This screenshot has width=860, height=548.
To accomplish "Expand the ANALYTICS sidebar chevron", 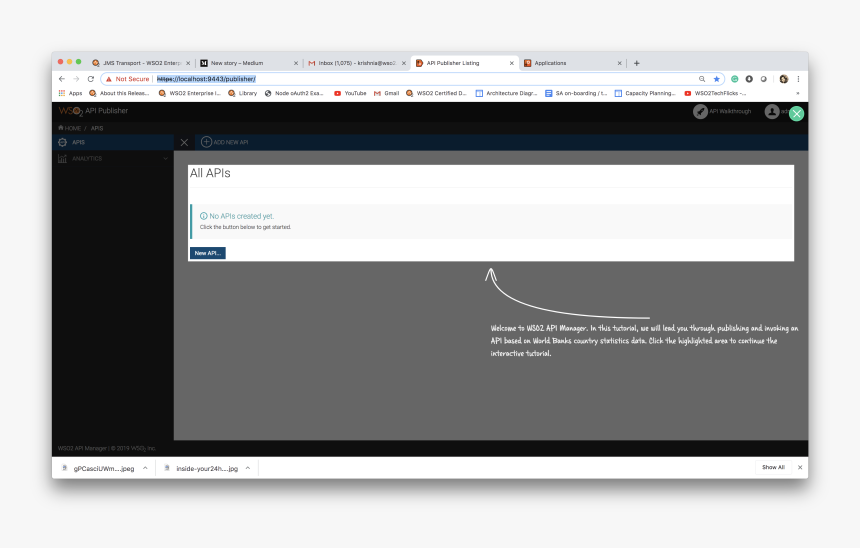I will click(165, 159).
